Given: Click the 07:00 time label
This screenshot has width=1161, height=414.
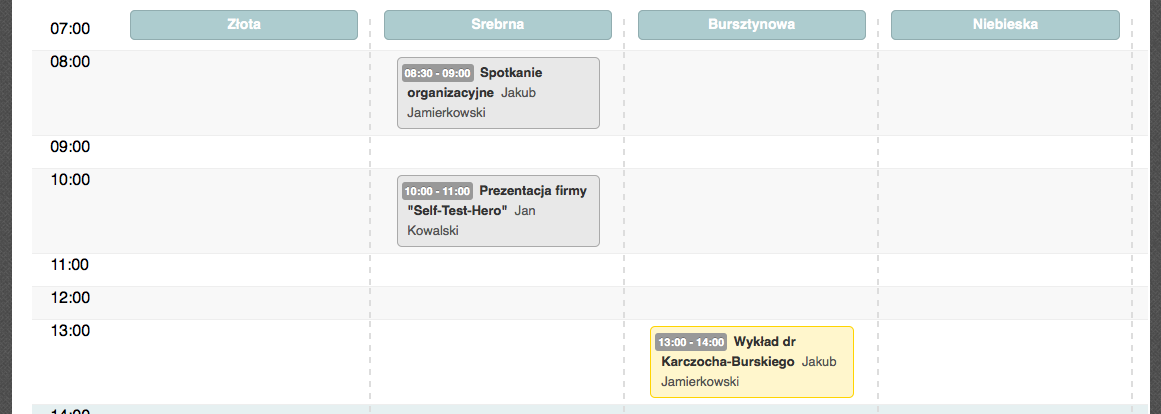Looking at the screenshot, I should (70, 29).
